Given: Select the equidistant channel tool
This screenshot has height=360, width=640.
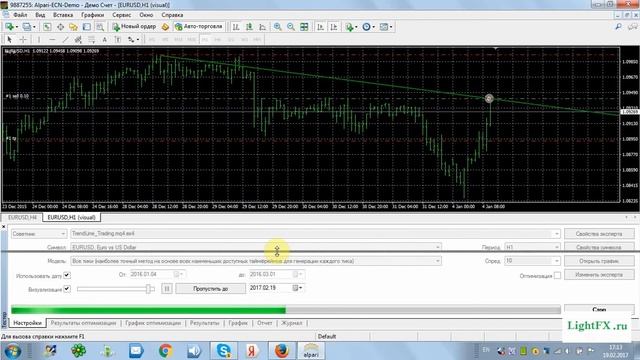Looking at the screenshot, I should 78,39.
